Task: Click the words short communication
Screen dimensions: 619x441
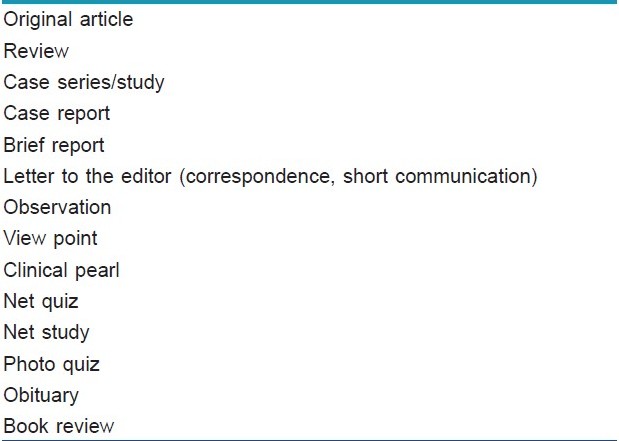Action: click(x=437, y=176)
